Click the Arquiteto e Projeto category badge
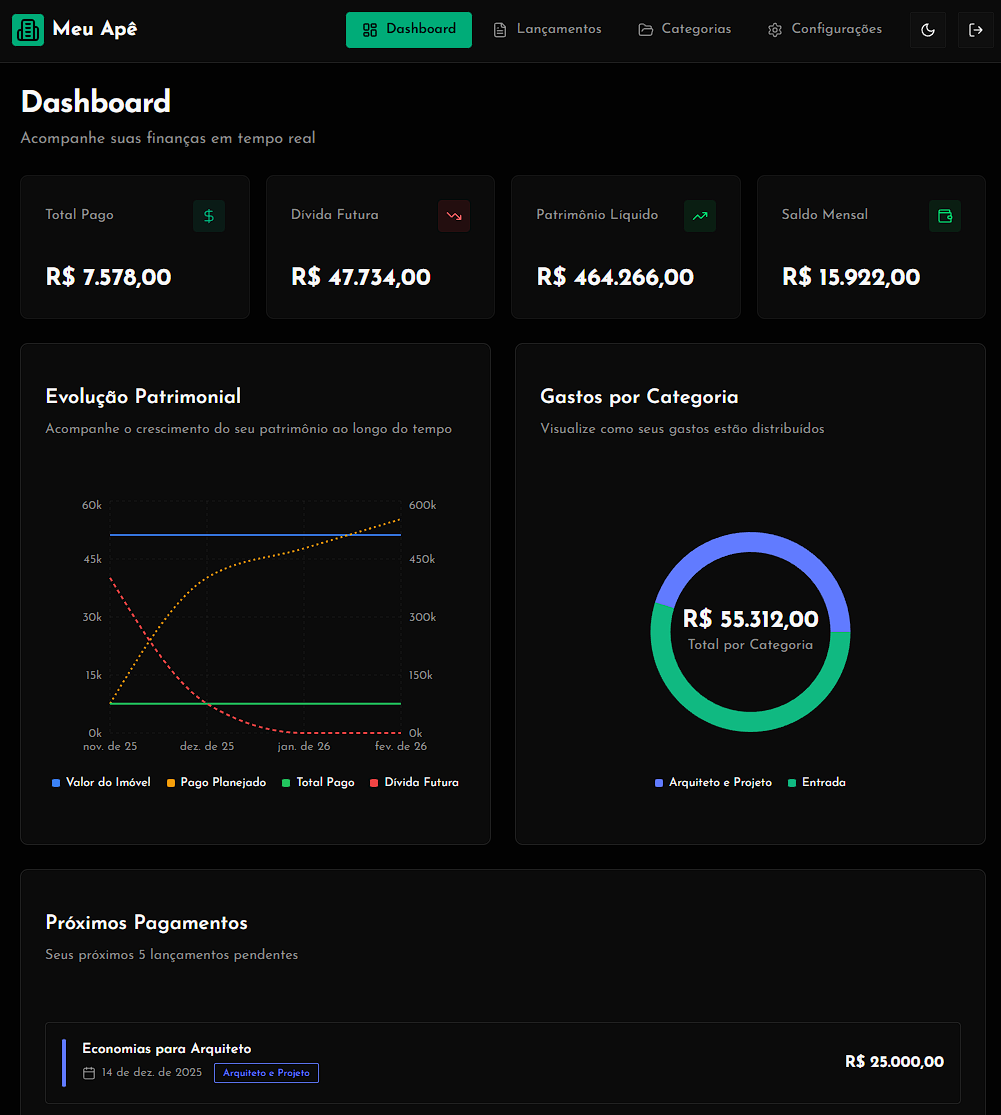The width and height of the screenshot is (1001, 1115). 266,1072
